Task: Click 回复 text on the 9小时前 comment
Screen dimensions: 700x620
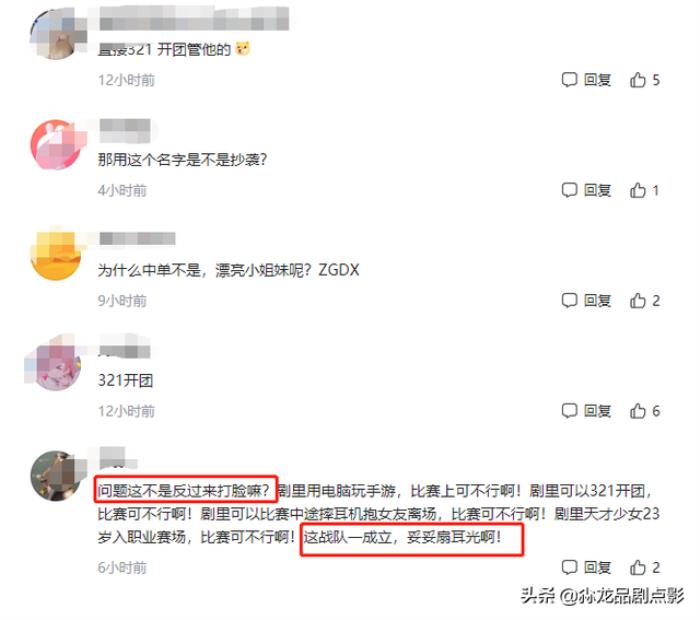Action: (598, 300)
